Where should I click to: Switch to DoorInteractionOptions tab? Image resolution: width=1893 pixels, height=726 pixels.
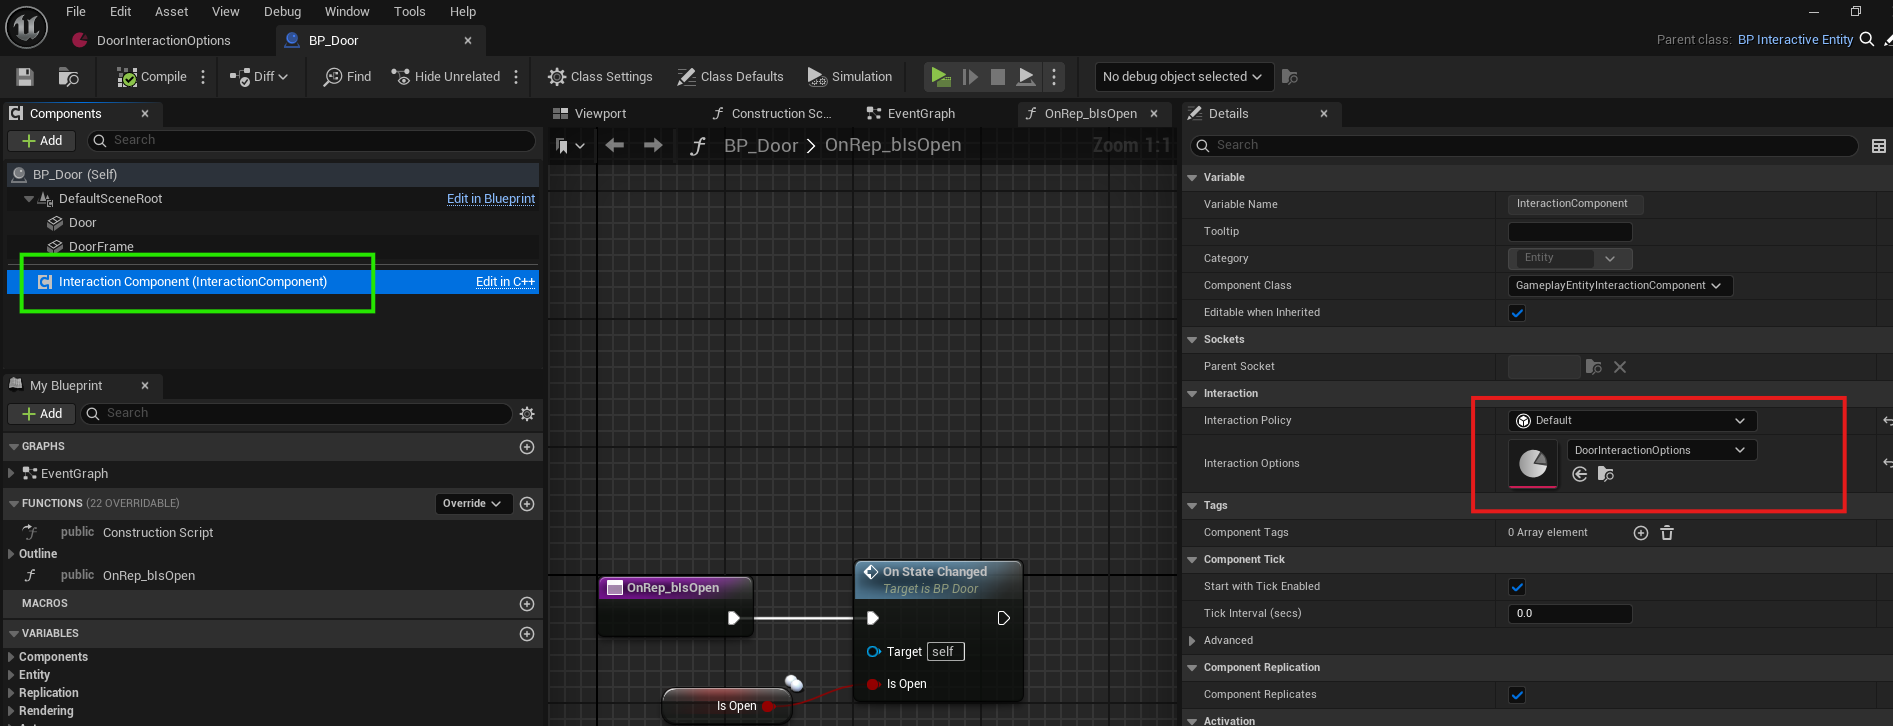point(163,41)
